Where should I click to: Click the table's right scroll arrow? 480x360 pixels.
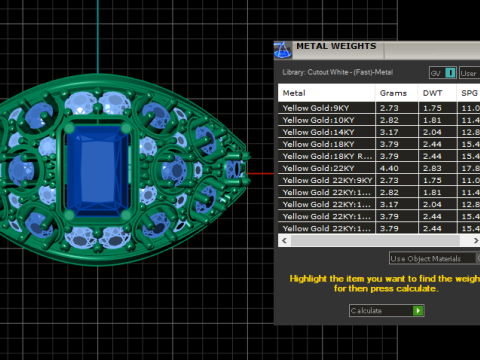click(476, 240)
